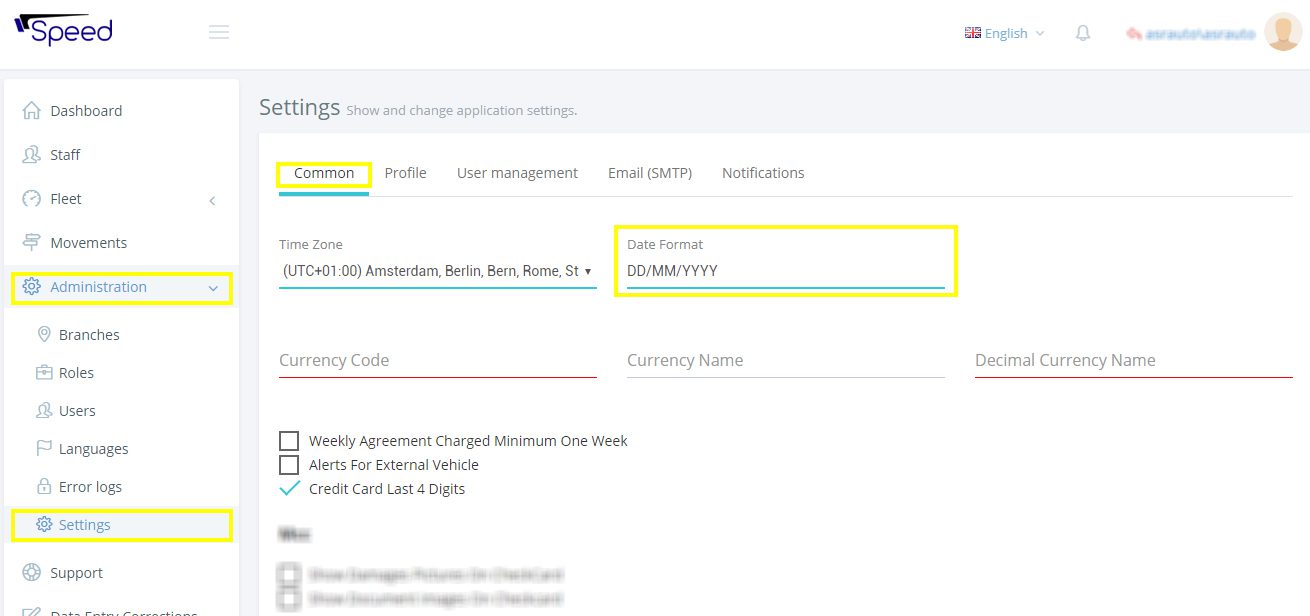Click the user avatar picture
Screen dimensions: 1310x616
click(x=1282, y=32)
